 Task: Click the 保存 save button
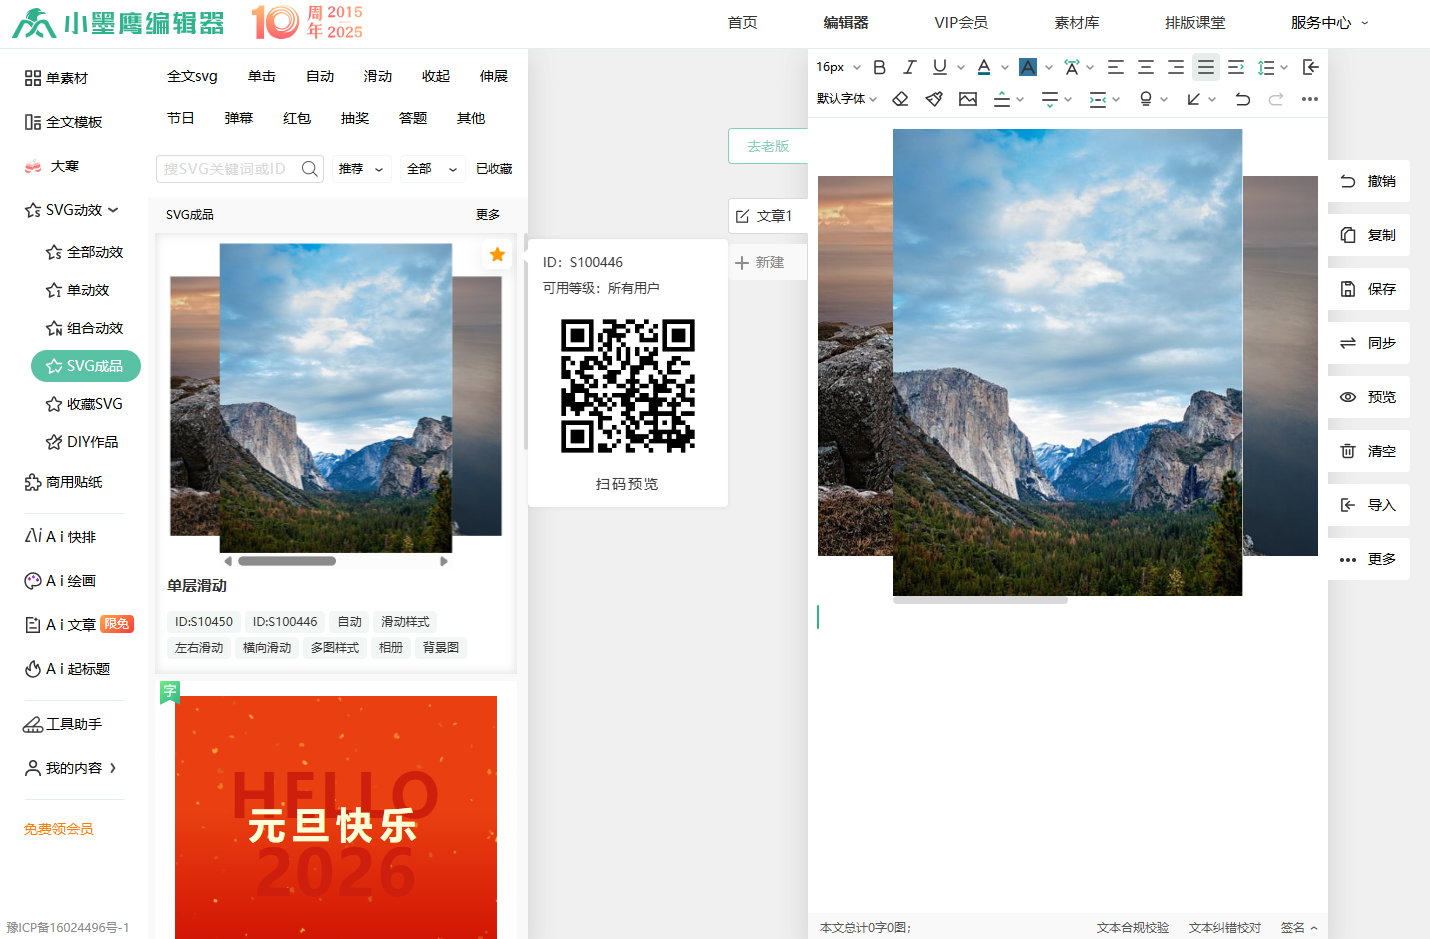1369,289
